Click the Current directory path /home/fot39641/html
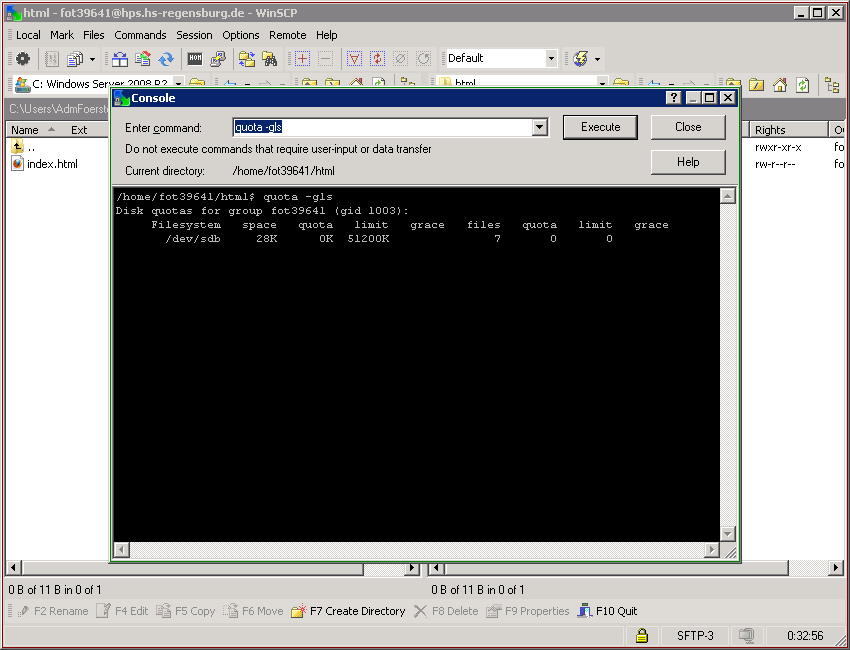The width and height of the screenshot is (850, 650). tap(284, 171)
